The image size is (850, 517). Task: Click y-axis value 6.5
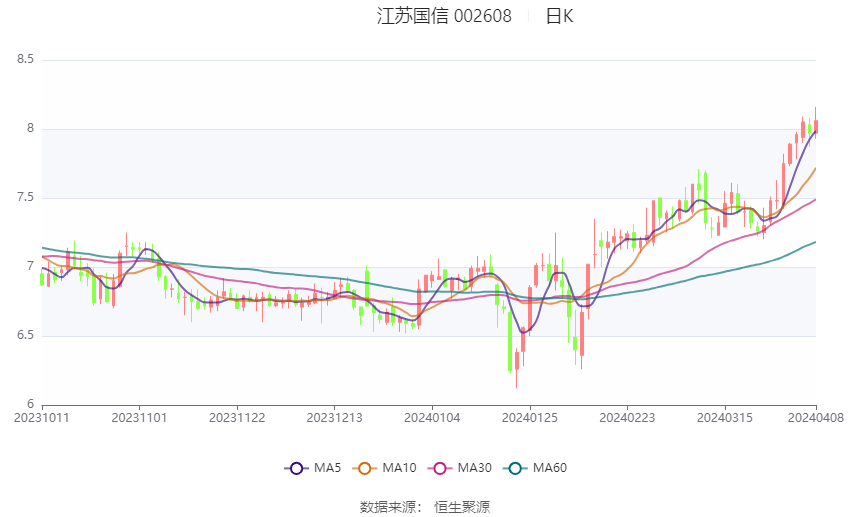coord(25,335)
